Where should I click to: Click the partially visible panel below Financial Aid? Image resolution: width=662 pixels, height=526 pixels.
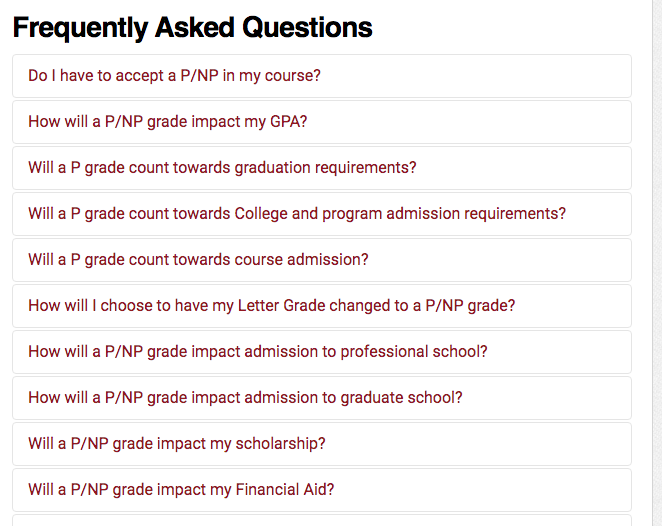click(x=322, y=520)
